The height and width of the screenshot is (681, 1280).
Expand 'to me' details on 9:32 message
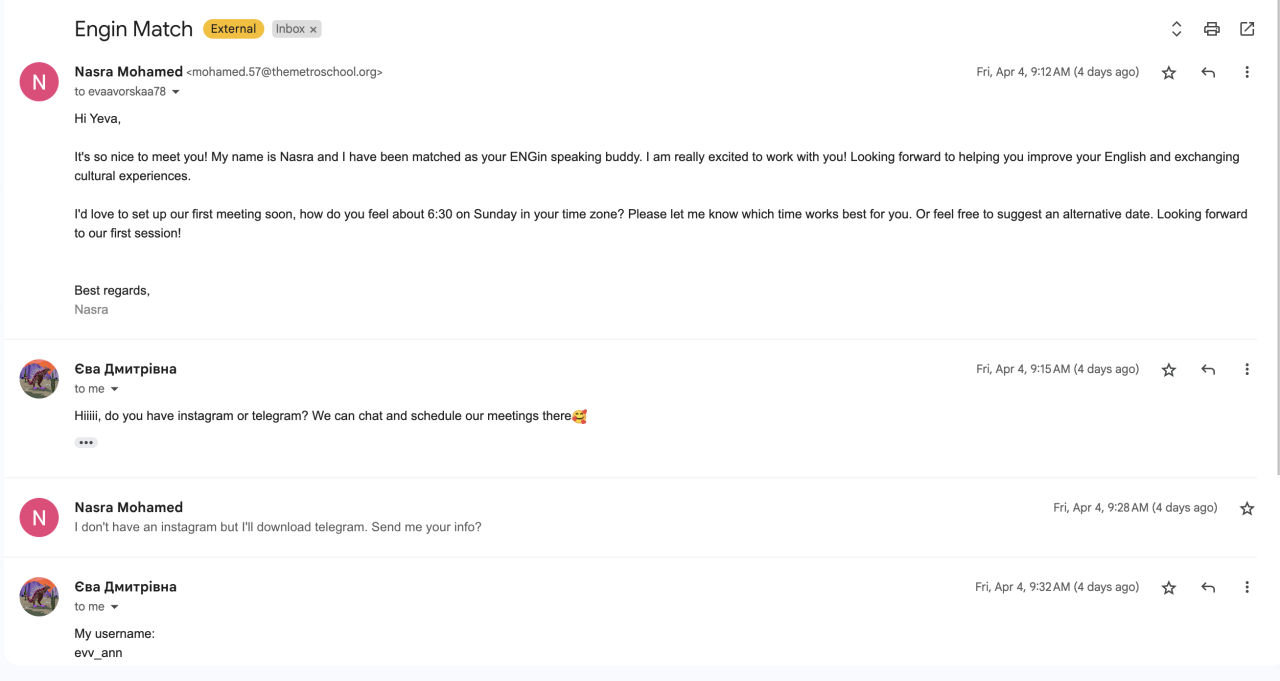[x=114, y=607]
